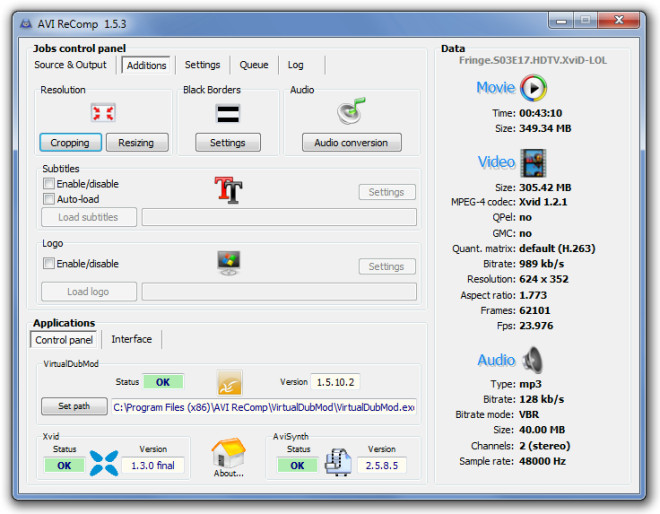
Task: Click the Logo Settings button
Action: (387, 266)
